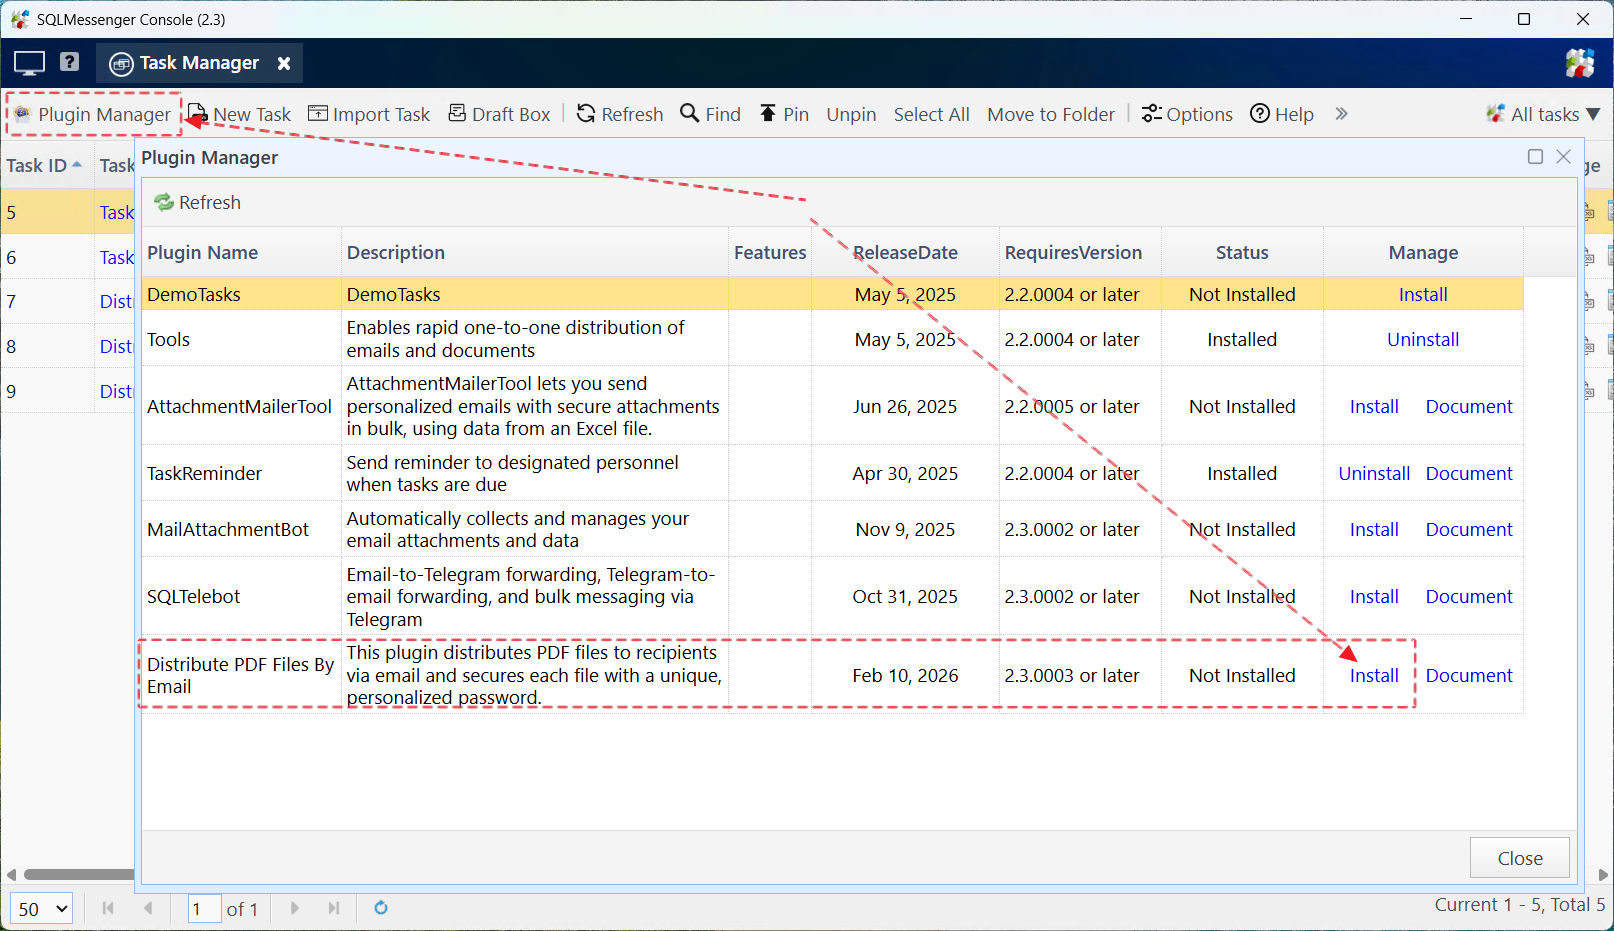Open the page size dropdown showing 50

[40, 908]
